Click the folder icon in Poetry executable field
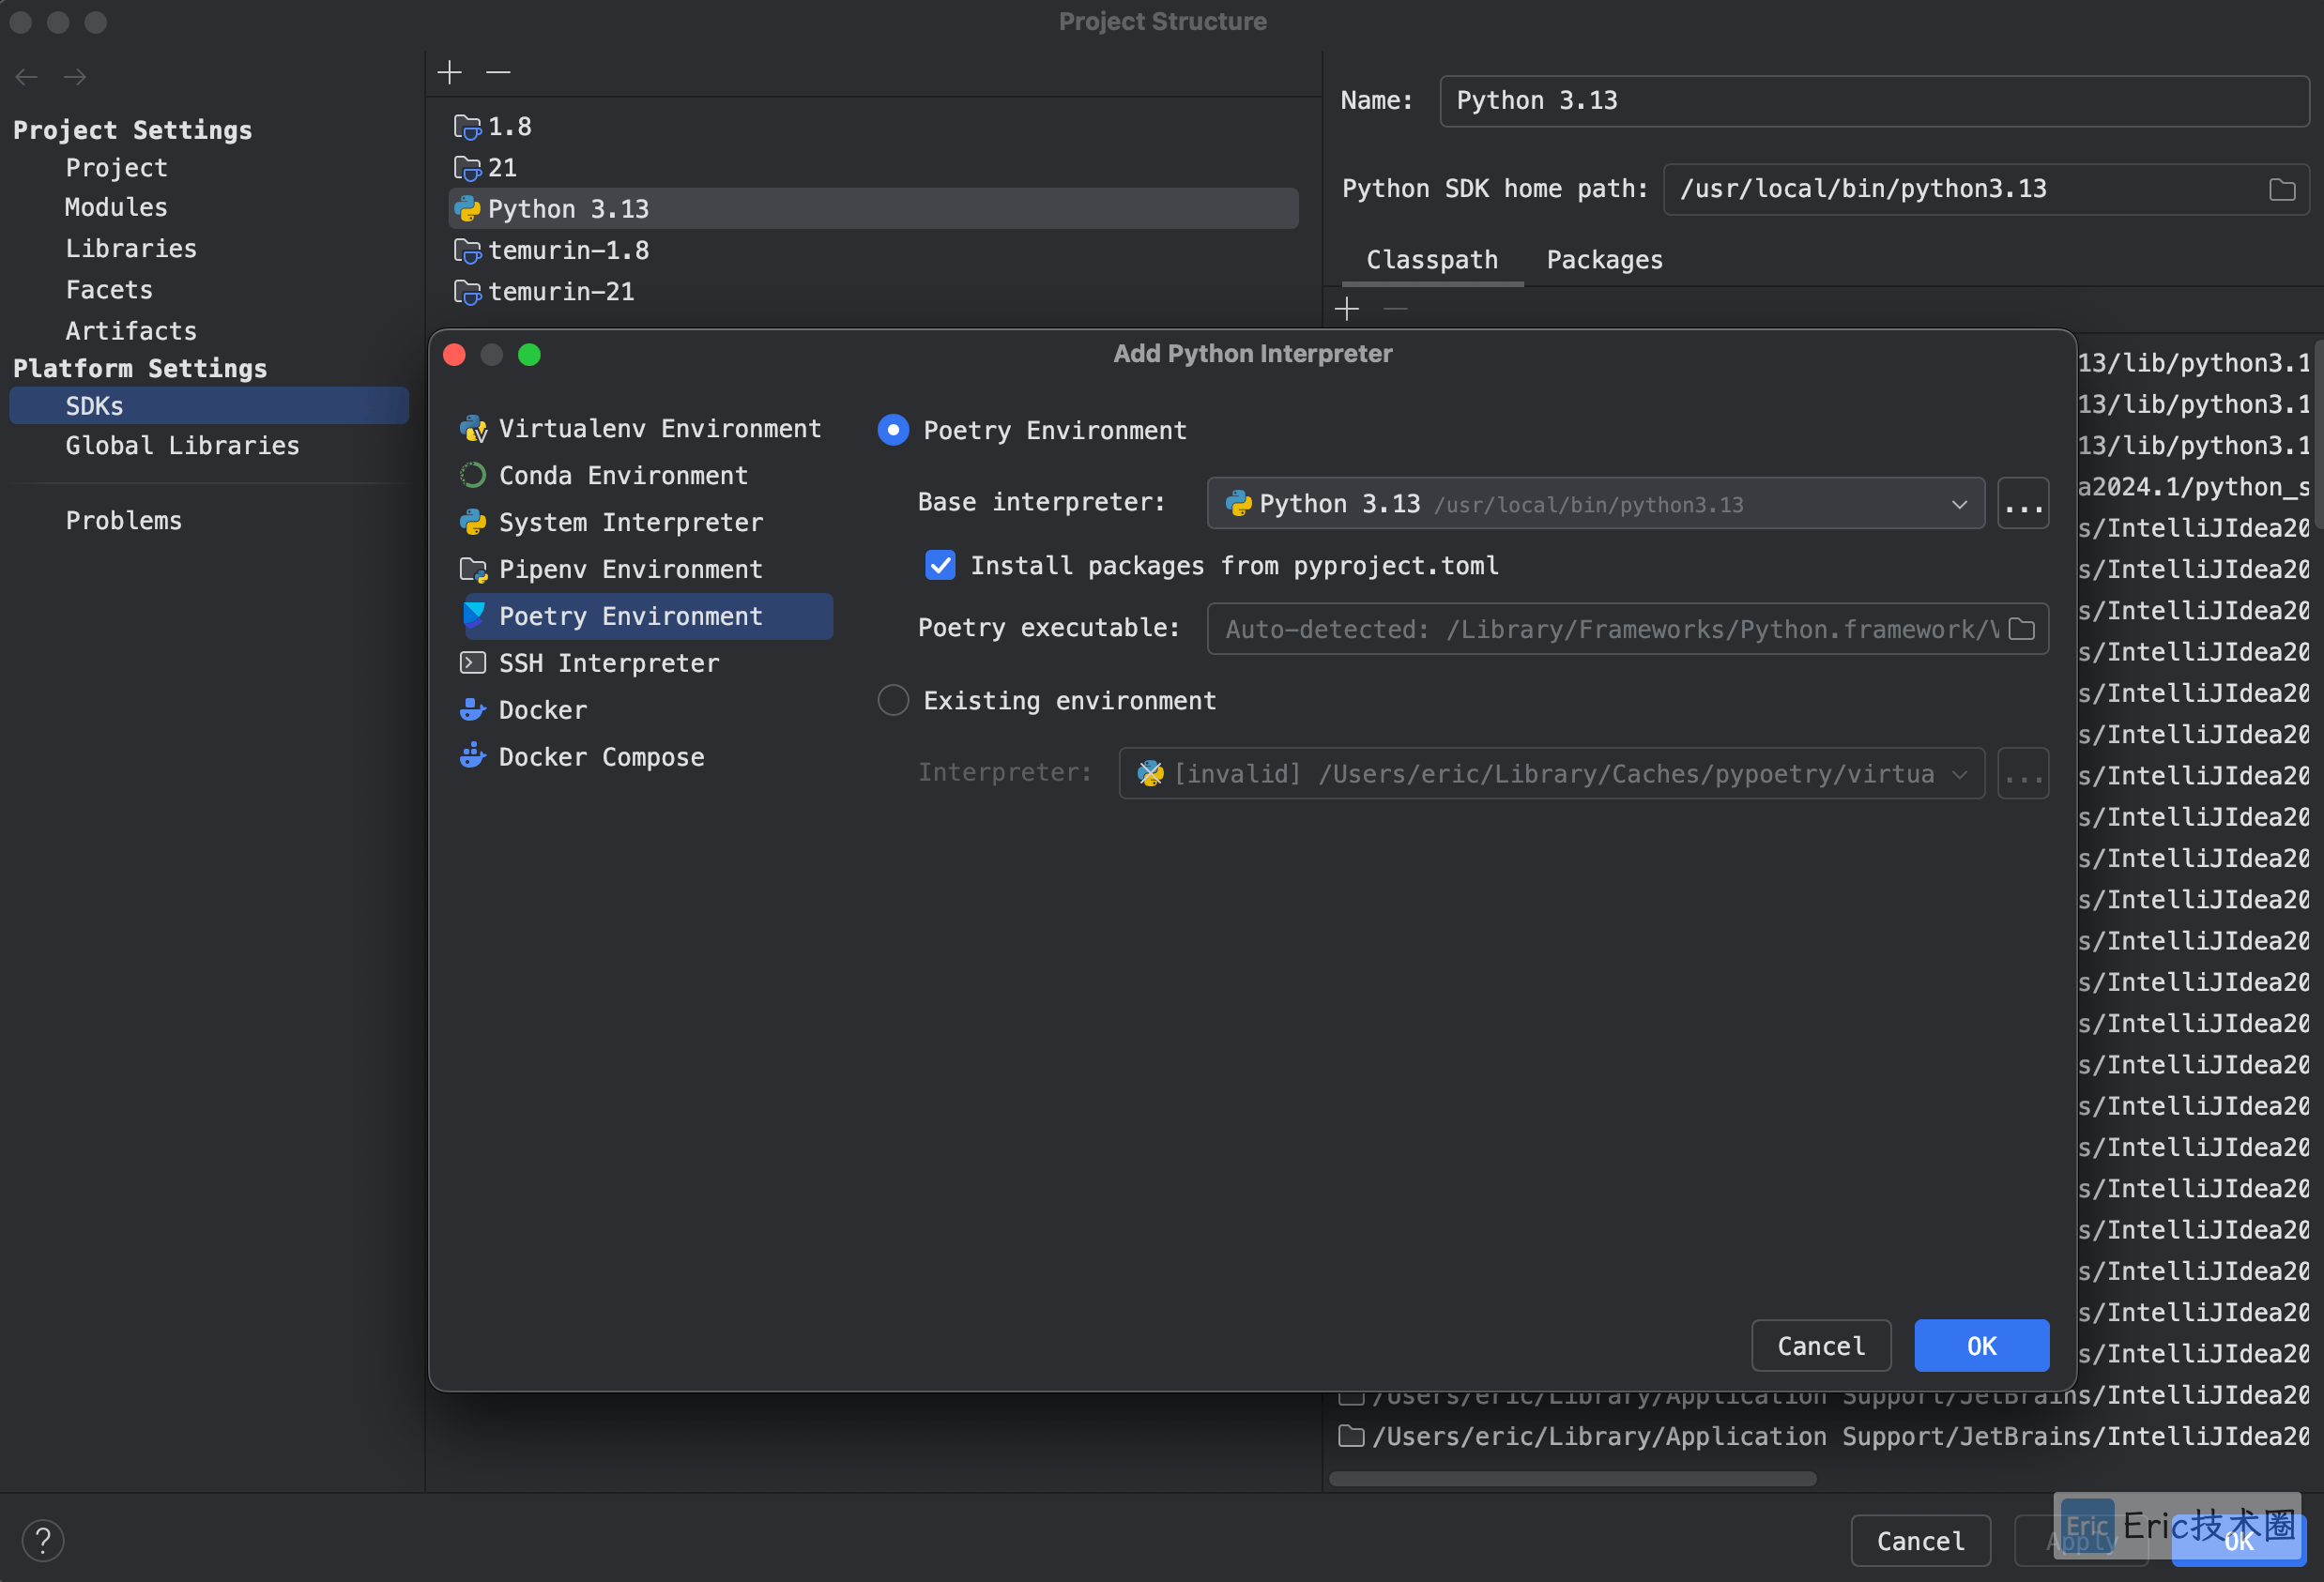 coord(2021,629)
